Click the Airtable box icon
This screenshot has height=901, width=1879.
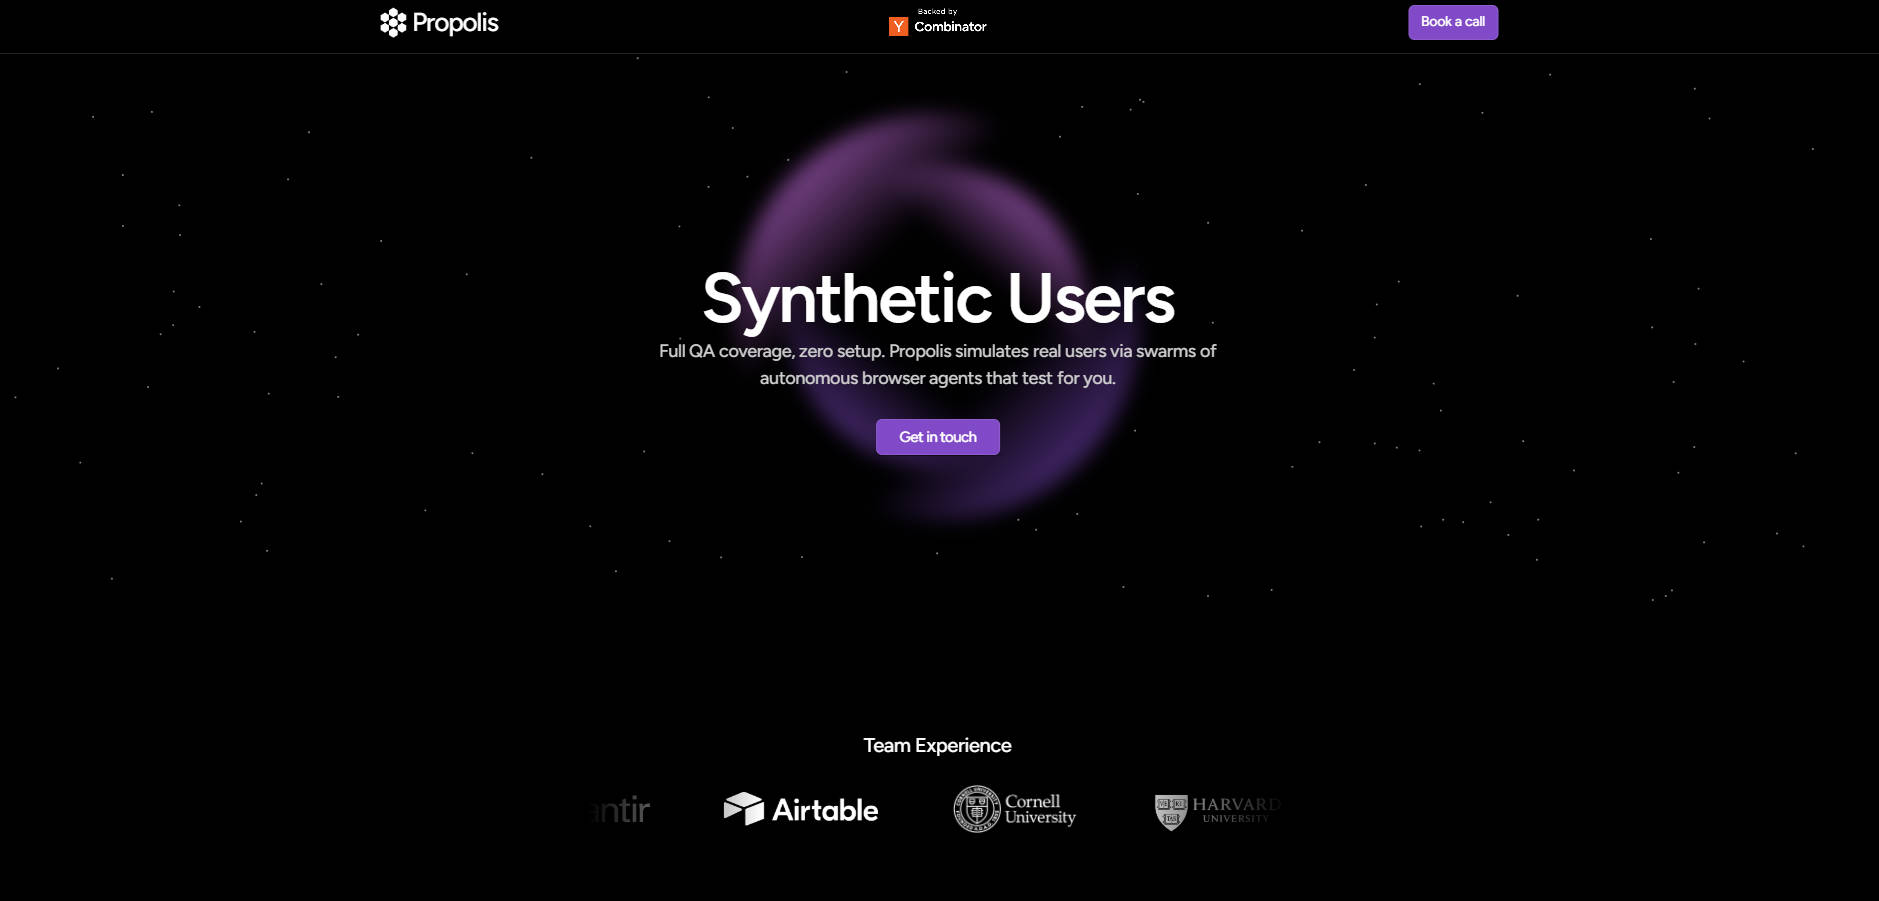click(x=743, y=809)
